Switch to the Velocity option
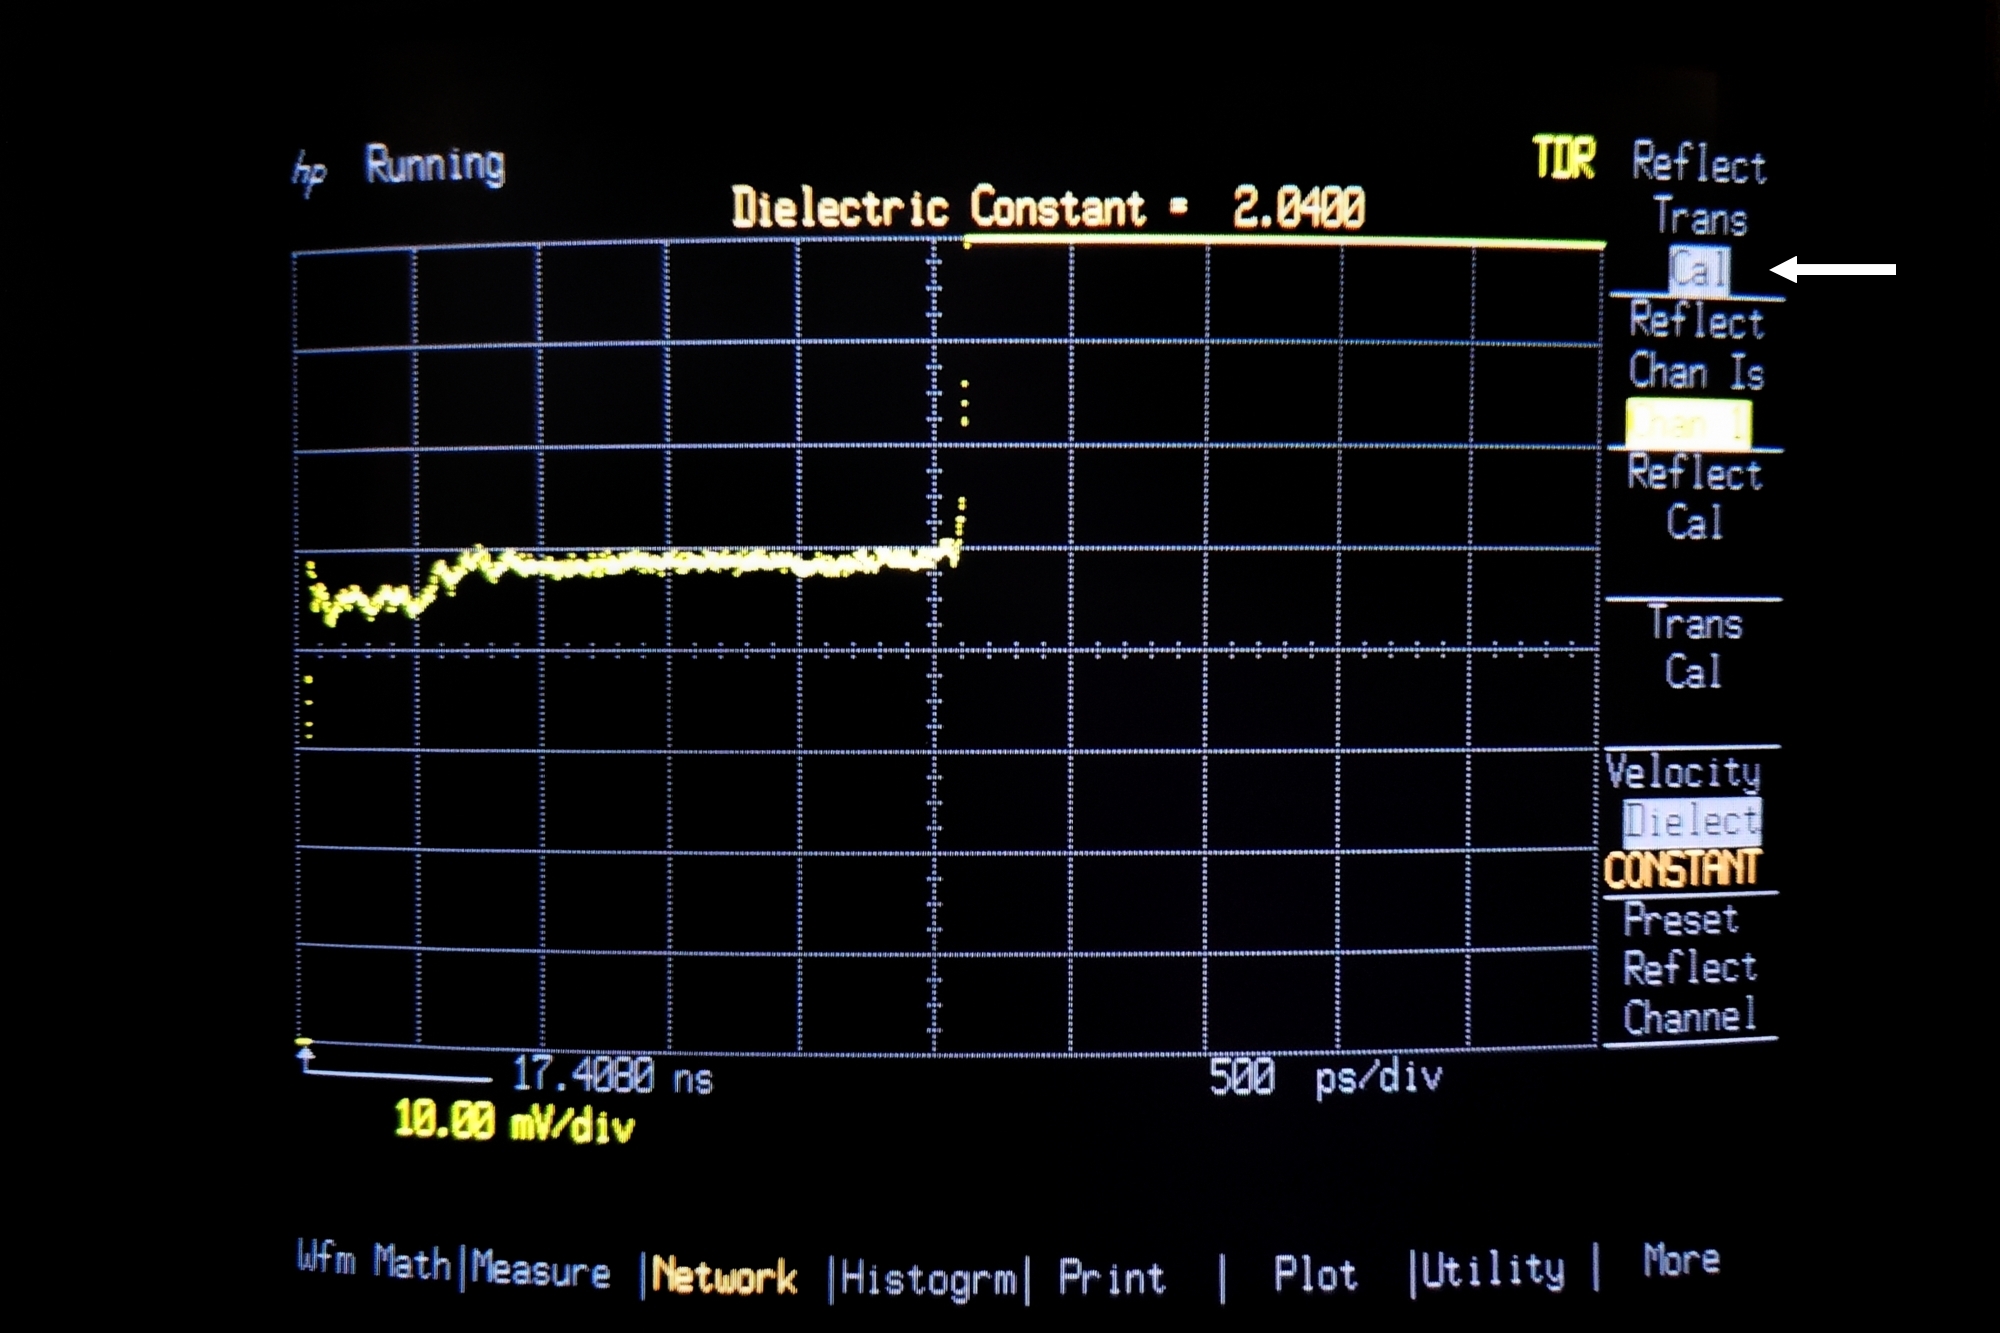 1683,772
